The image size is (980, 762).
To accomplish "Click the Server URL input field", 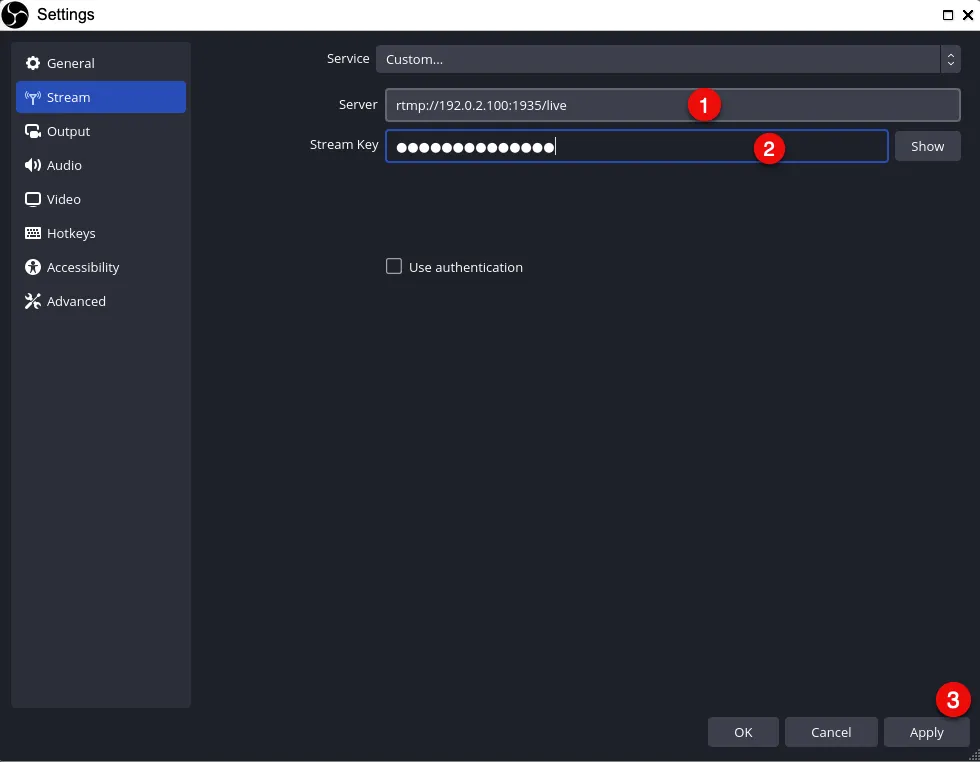I will coord(672,105).
